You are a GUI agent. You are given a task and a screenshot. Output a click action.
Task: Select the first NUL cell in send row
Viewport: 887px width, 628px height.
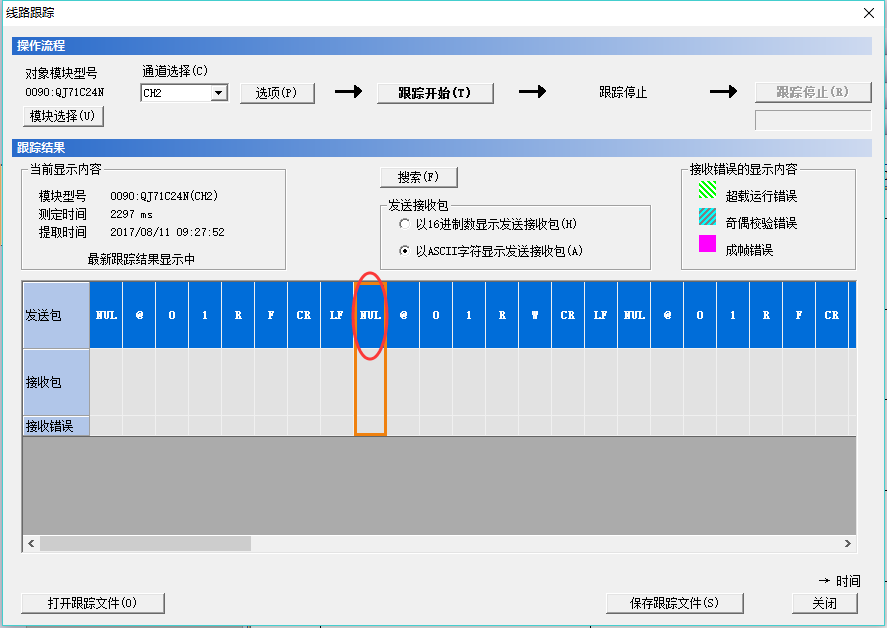pyautogui.click(x=106, y=315)
